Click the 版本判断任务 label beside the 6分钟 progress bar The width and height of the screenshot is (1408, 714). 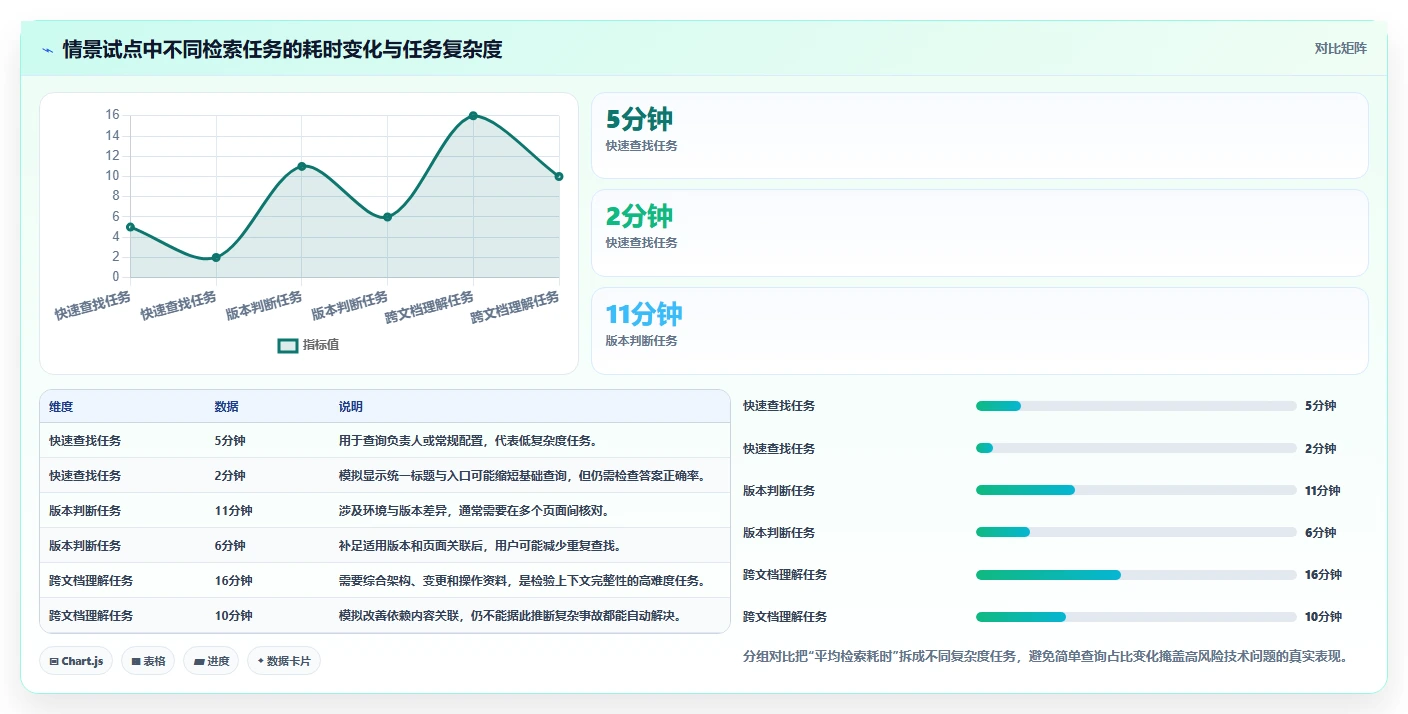[x=779, y=533]
